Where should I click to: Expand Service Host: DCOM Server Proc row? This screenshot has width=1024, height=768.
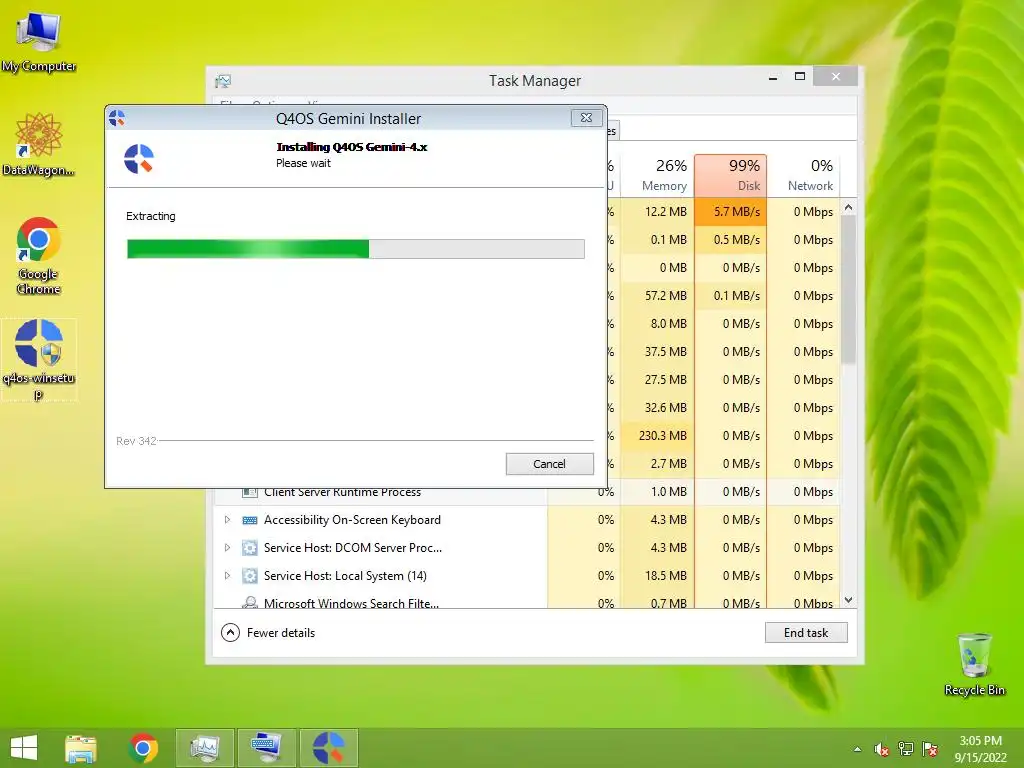pos(227,548)
